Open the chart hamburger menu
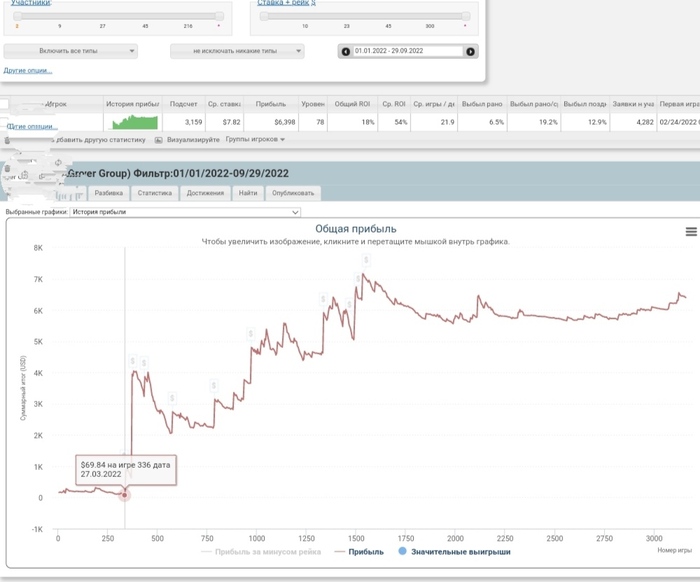The image size is (700, 582). [691, 232]
